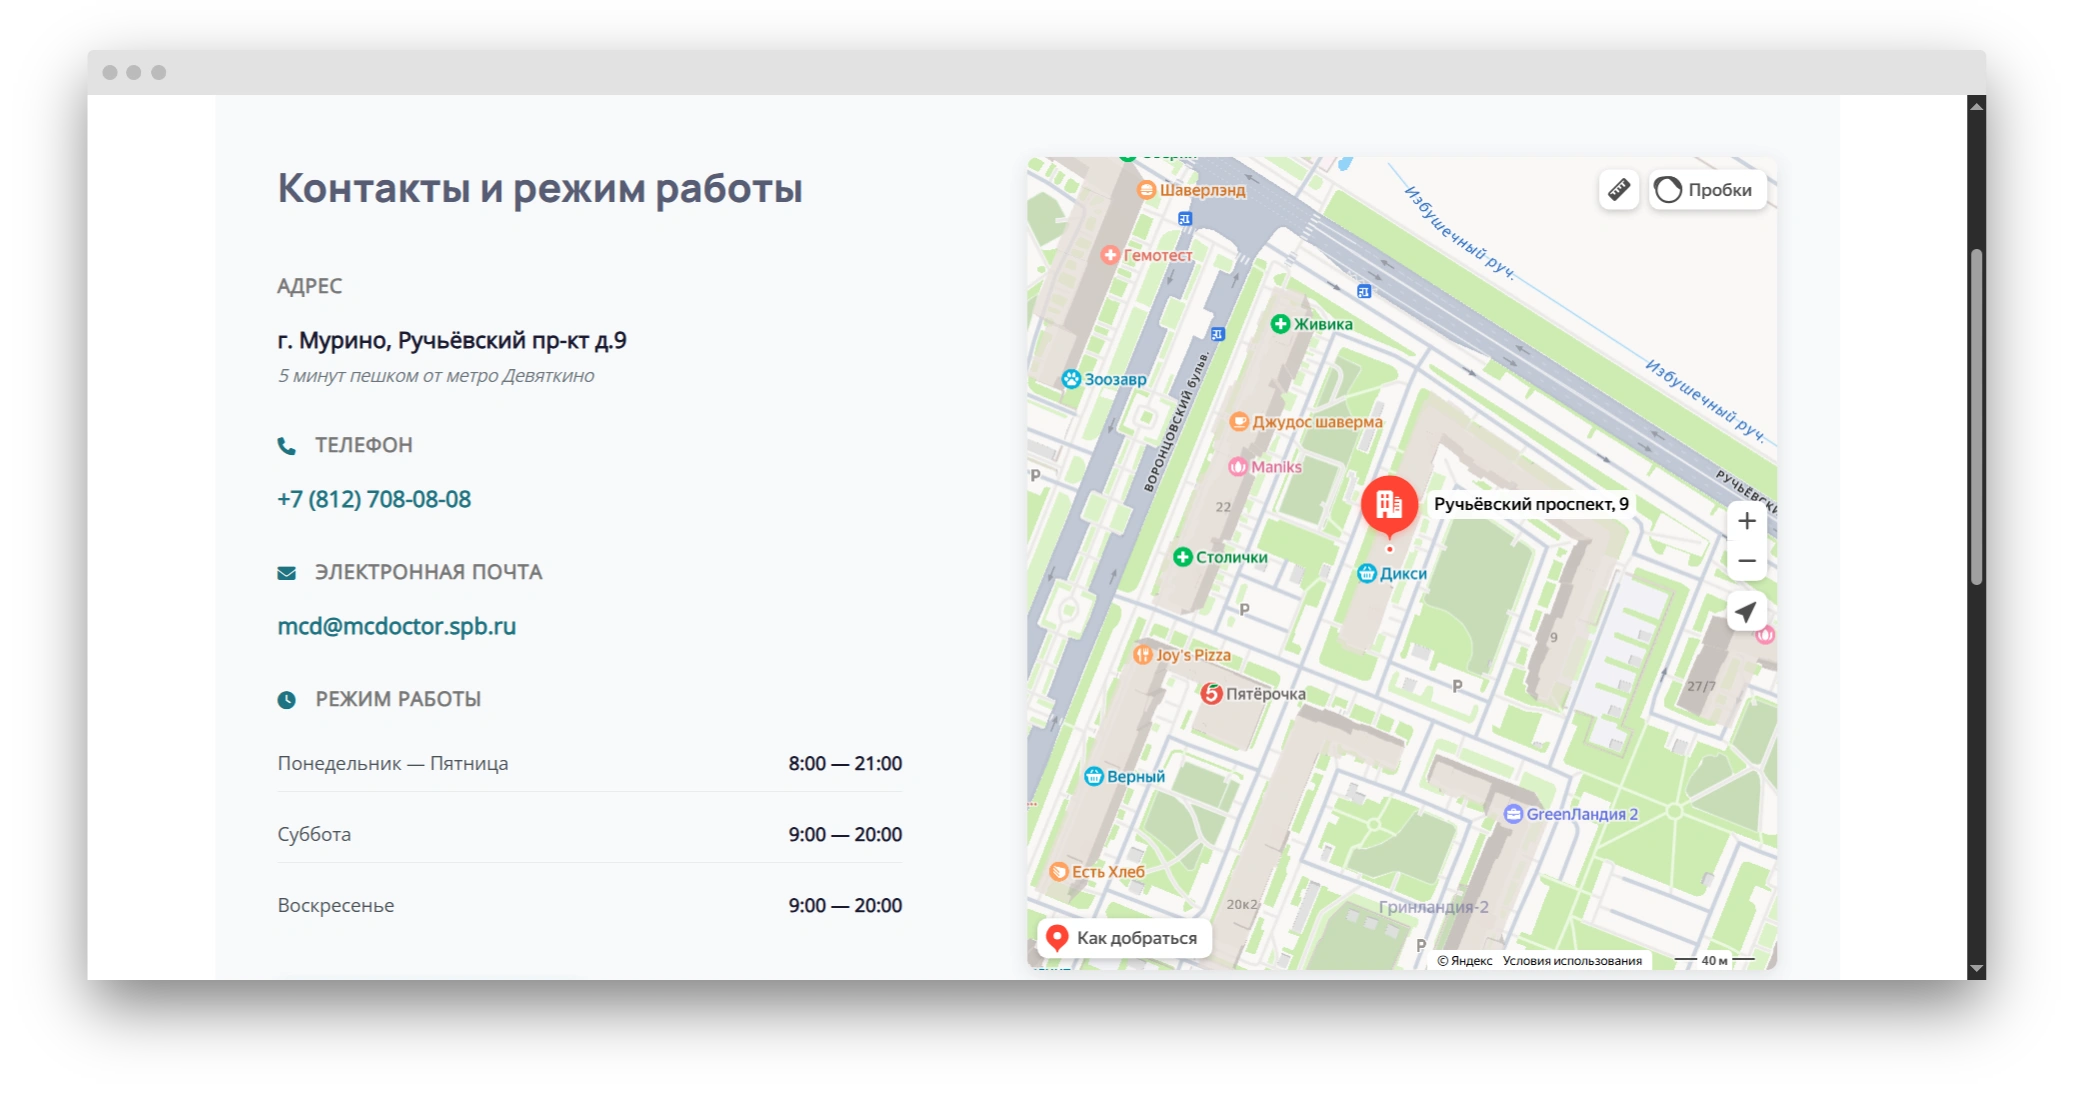Select the Зоозавр pet shop marker
Image resolution: width=2073 pixels, height=1105 pixels.
click(1104, 379)
